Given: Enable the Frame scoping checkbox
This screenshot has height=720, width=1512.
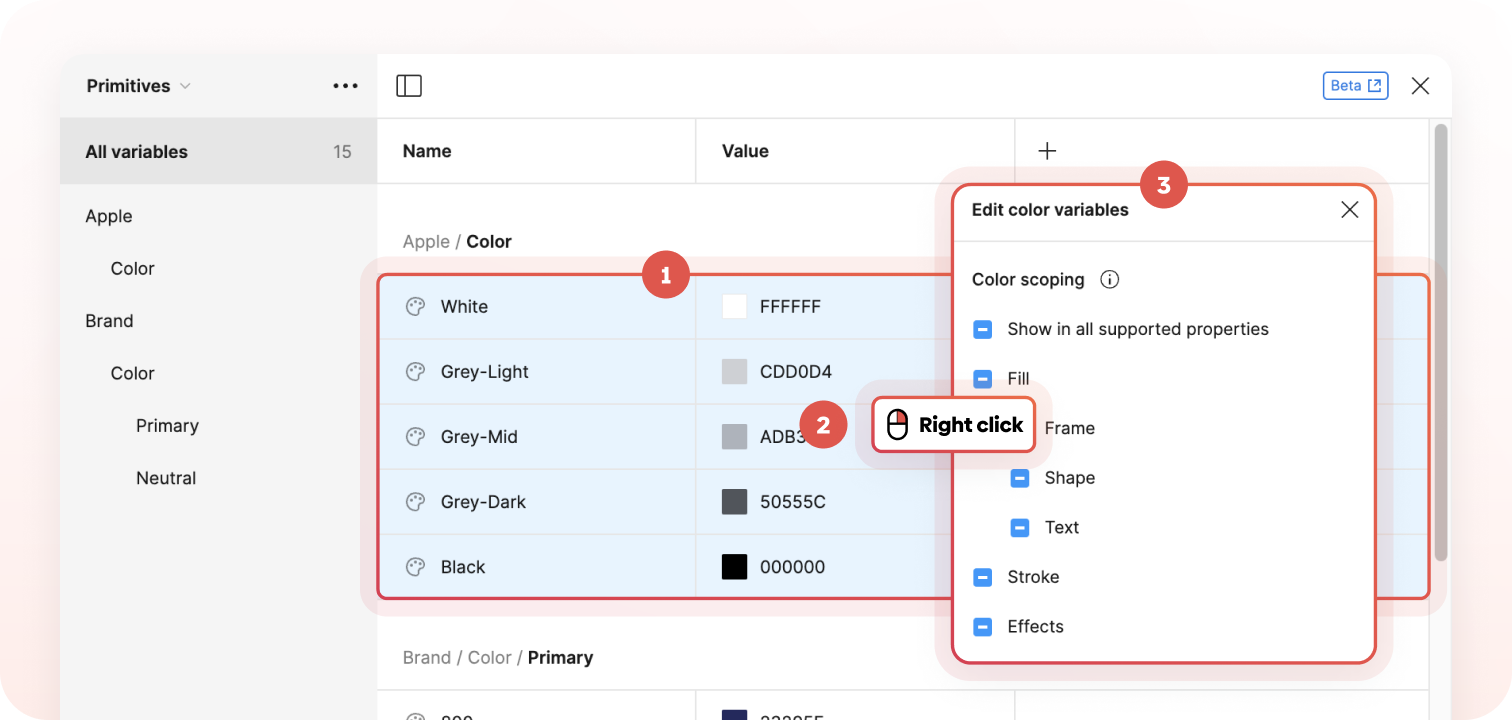Looking at the screenshot, I should 1021,428.
